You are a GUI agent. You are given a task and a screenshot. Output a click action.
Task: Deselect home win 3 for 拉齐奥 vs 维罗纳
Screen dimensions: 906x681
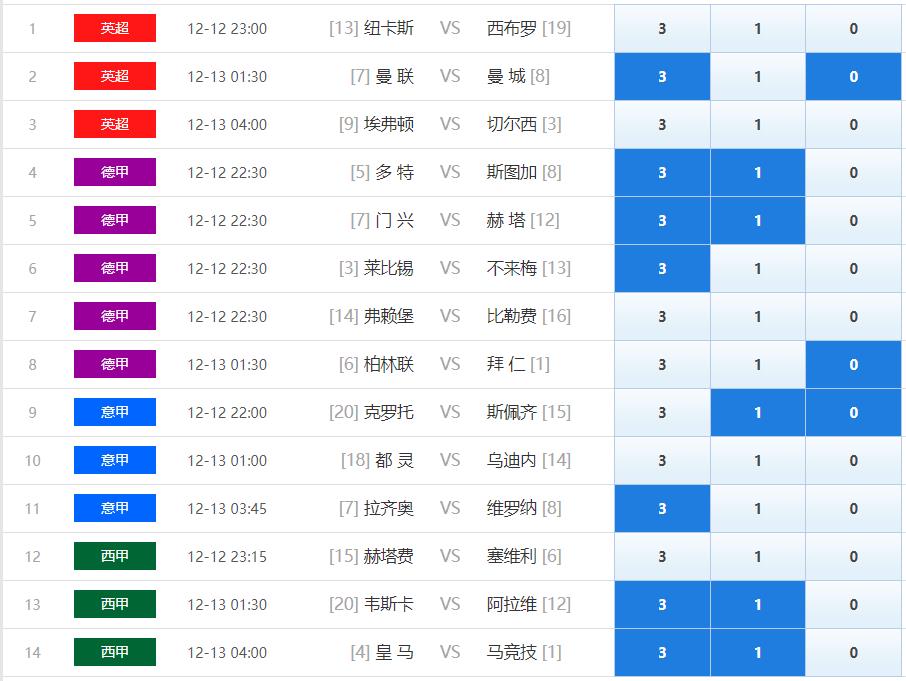tap(662, 508)
